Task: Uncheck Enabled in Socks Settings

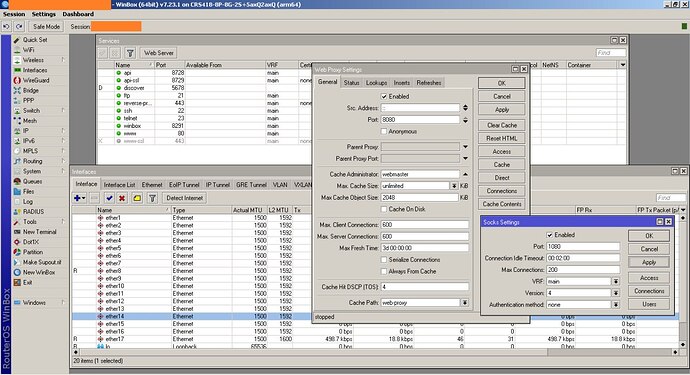Action: (x=550, y=235)
